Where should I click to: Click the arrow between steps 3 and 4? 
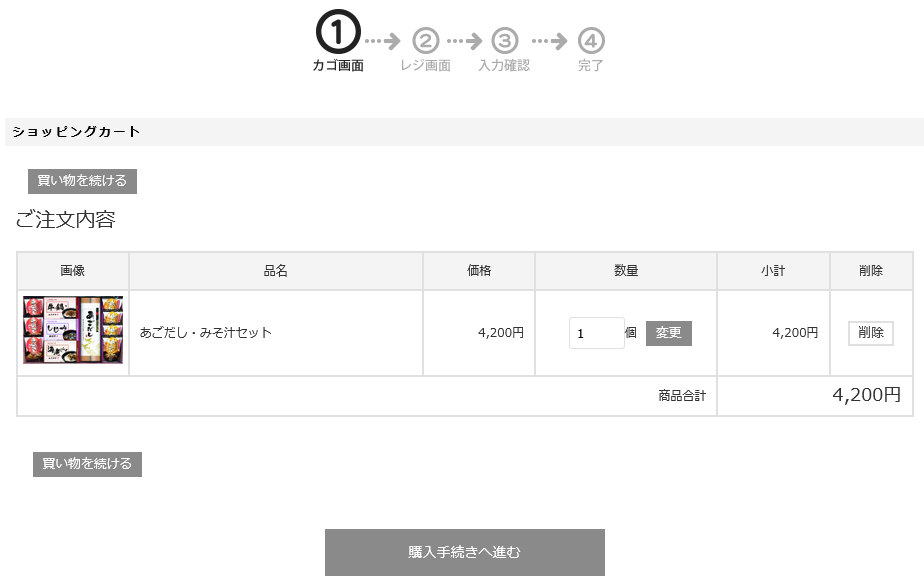point(549,41)
